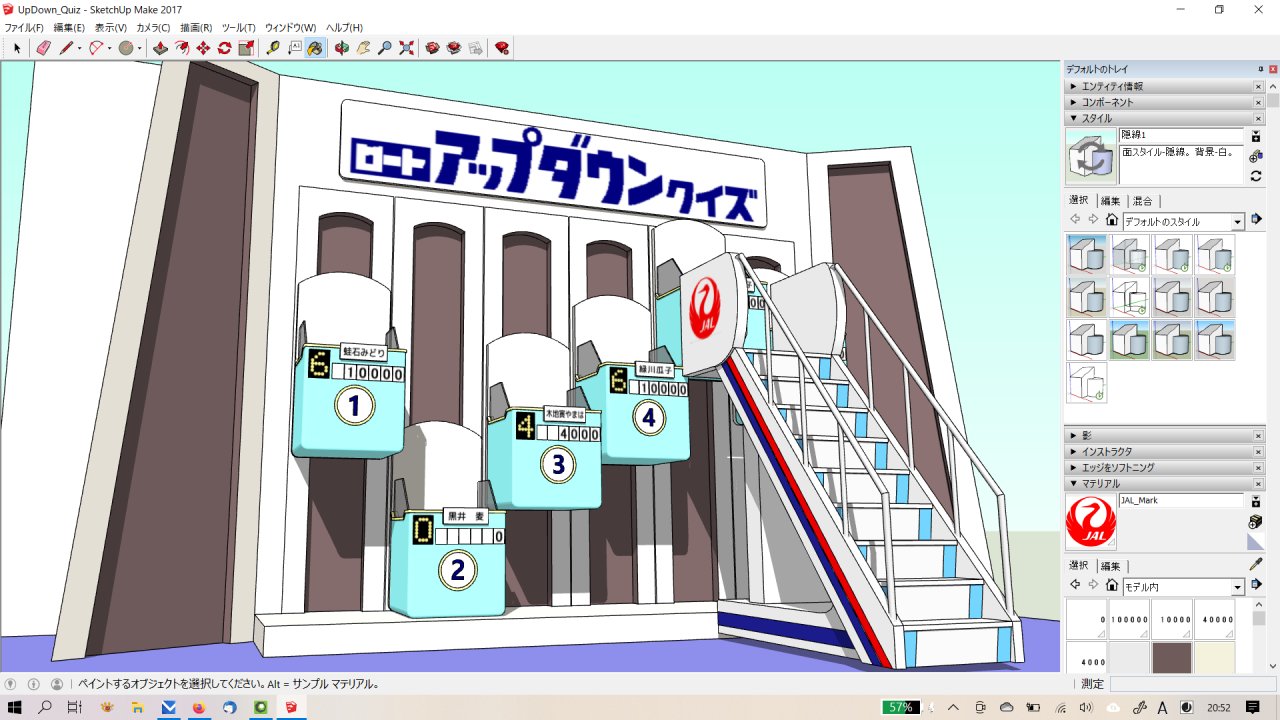Open 3D Warehouse from toolbar
This screenshot has height=720, width=1280.
[432, 47]
